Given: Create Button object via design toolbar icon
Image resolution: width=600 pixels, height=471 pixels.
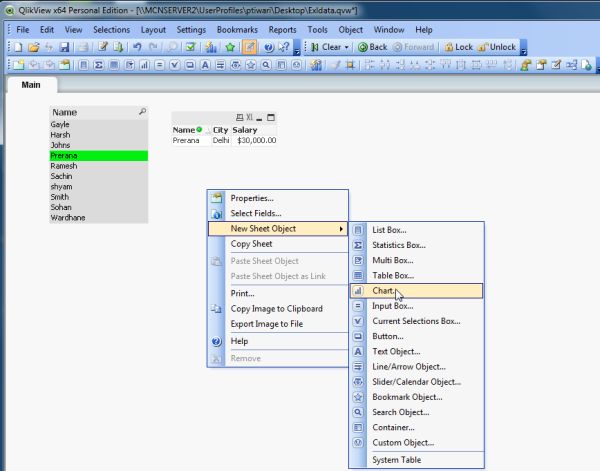Looking at the screenshot, I should (190, 65).
